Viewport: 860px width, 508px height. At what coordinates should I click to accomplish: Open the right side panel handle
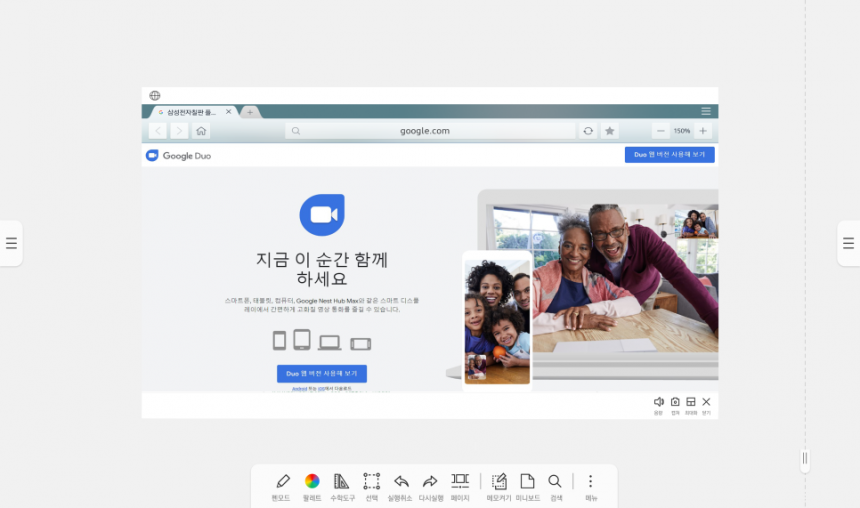(848, 243)
